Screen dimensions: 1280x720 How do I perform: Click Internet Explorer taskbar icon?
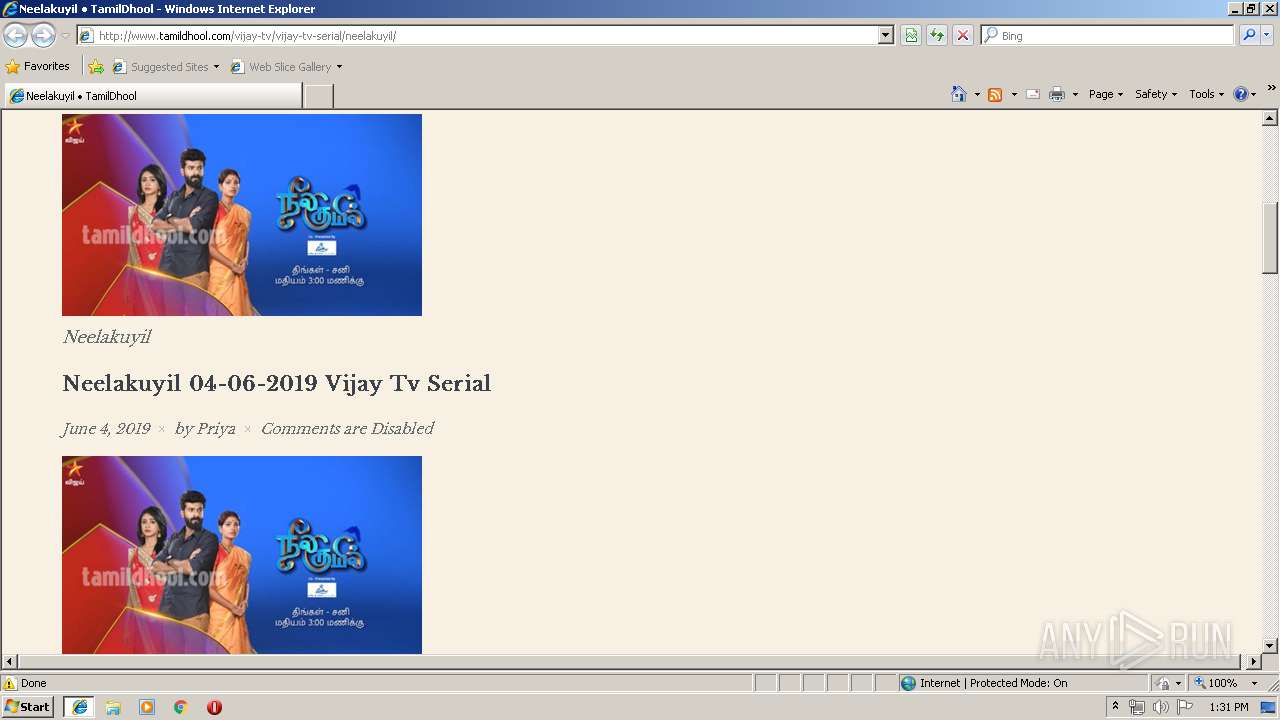point(79,707)
